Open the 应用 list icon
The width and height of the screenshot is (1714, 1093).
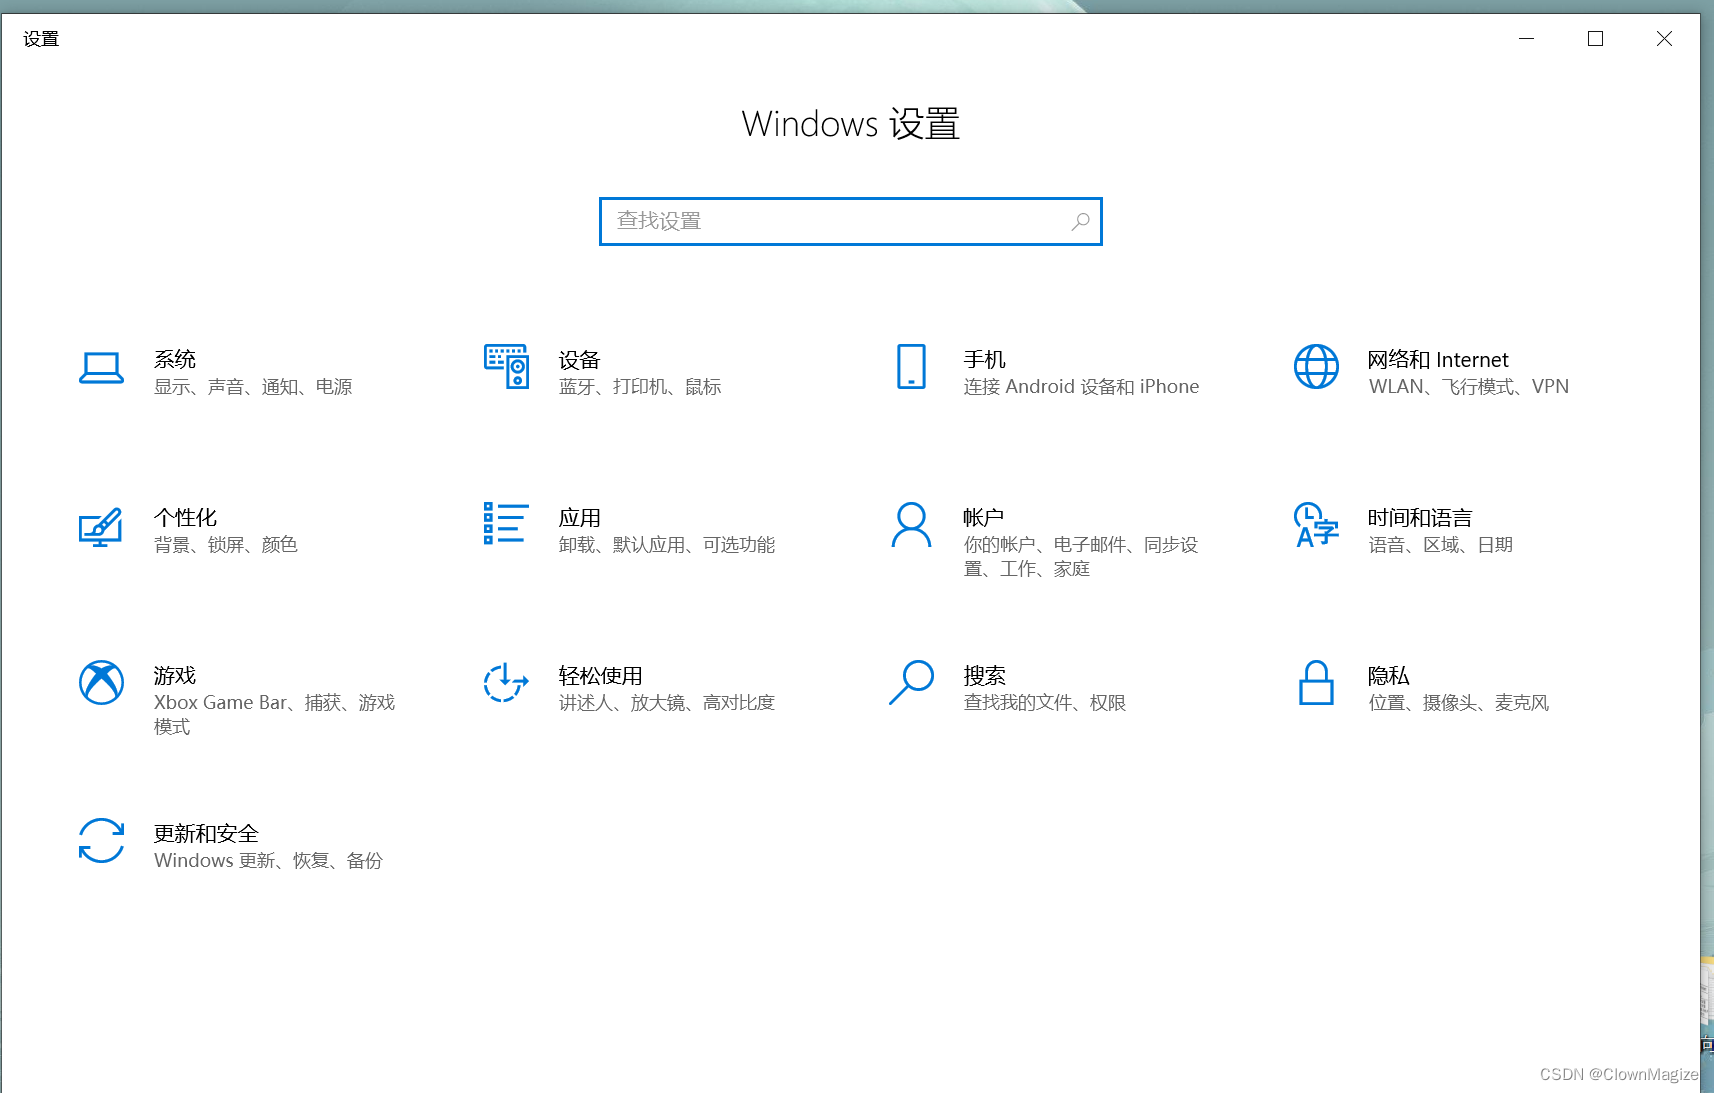(506, 523)
